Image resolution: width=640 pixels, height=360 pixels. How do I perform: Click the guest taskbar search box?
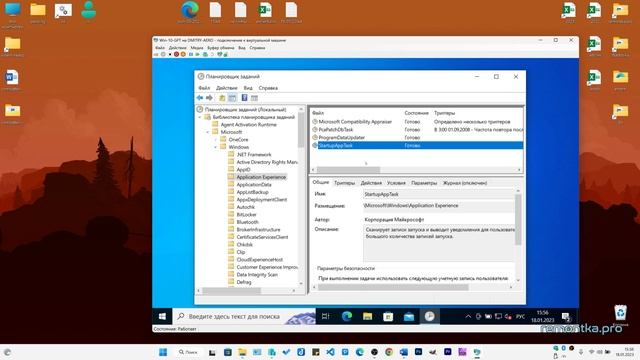[244, 316]
